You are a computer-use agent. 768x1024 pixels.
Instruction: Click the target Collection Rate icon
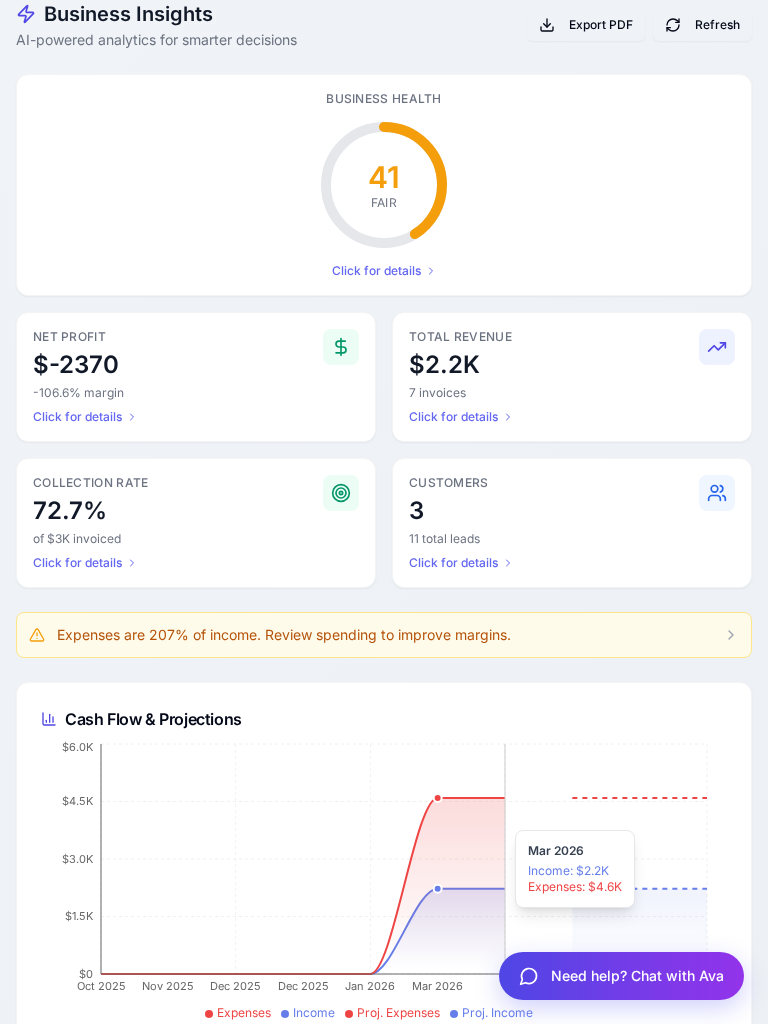pos(341,493)
